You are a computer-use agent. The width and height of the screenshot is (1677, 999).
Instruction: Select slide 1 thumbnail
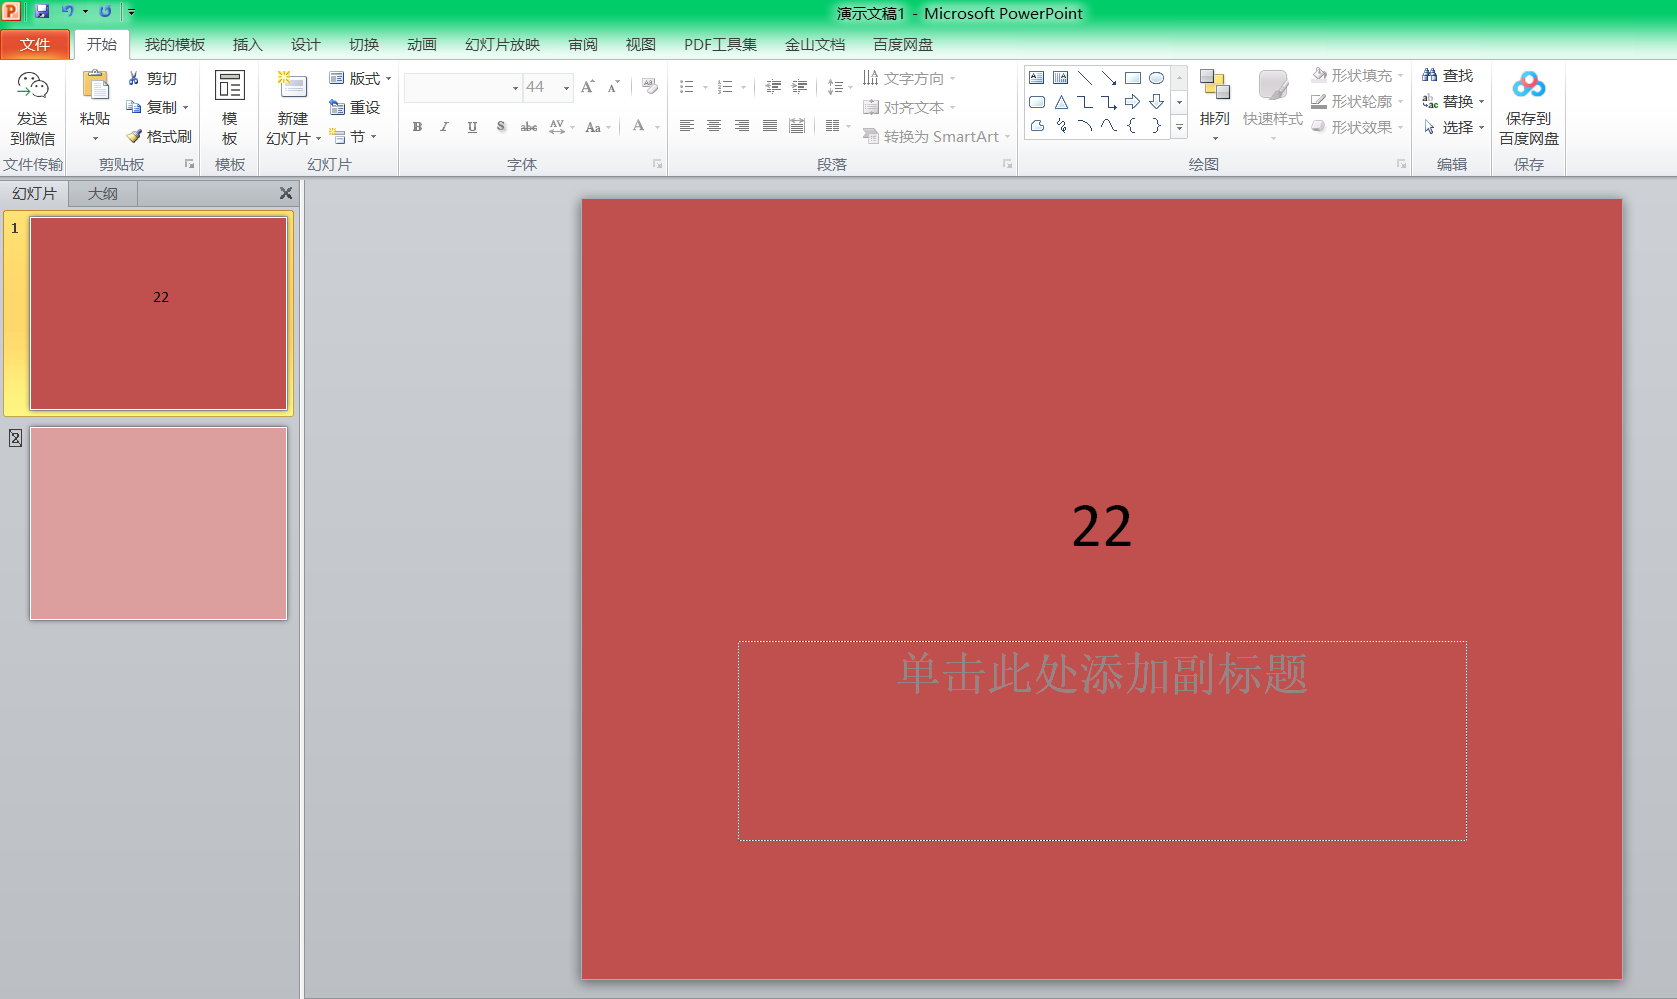(158, 313)
